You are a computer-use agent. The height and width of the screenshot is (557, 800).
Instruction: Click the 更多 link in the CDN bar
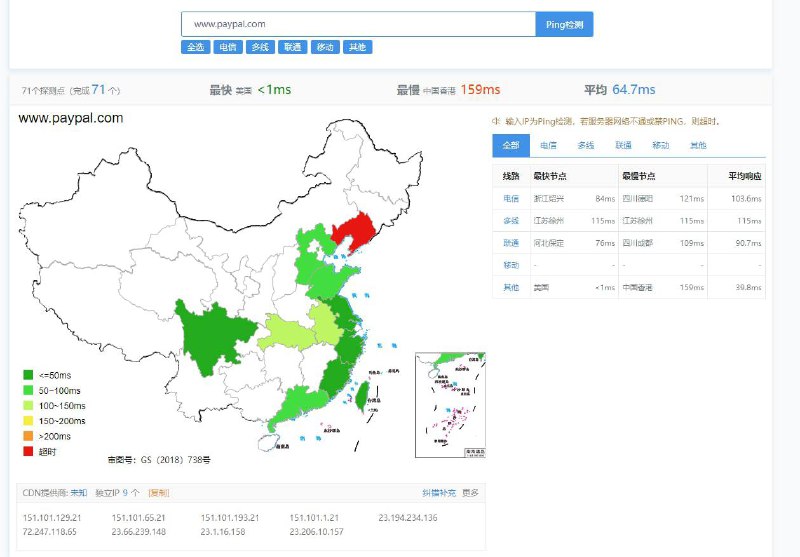pos(470,493)
